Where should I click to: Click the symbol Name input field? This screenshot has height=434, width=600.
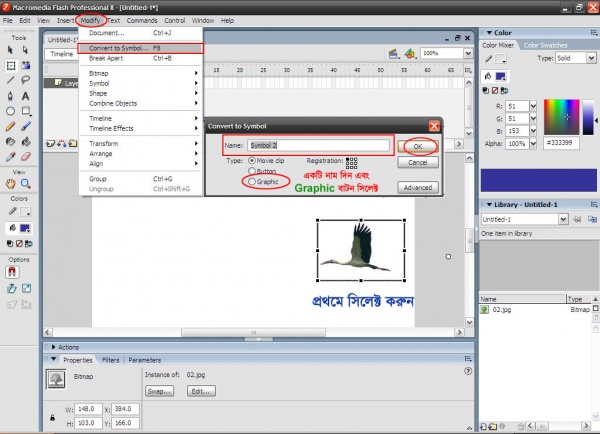pos(318,145)
